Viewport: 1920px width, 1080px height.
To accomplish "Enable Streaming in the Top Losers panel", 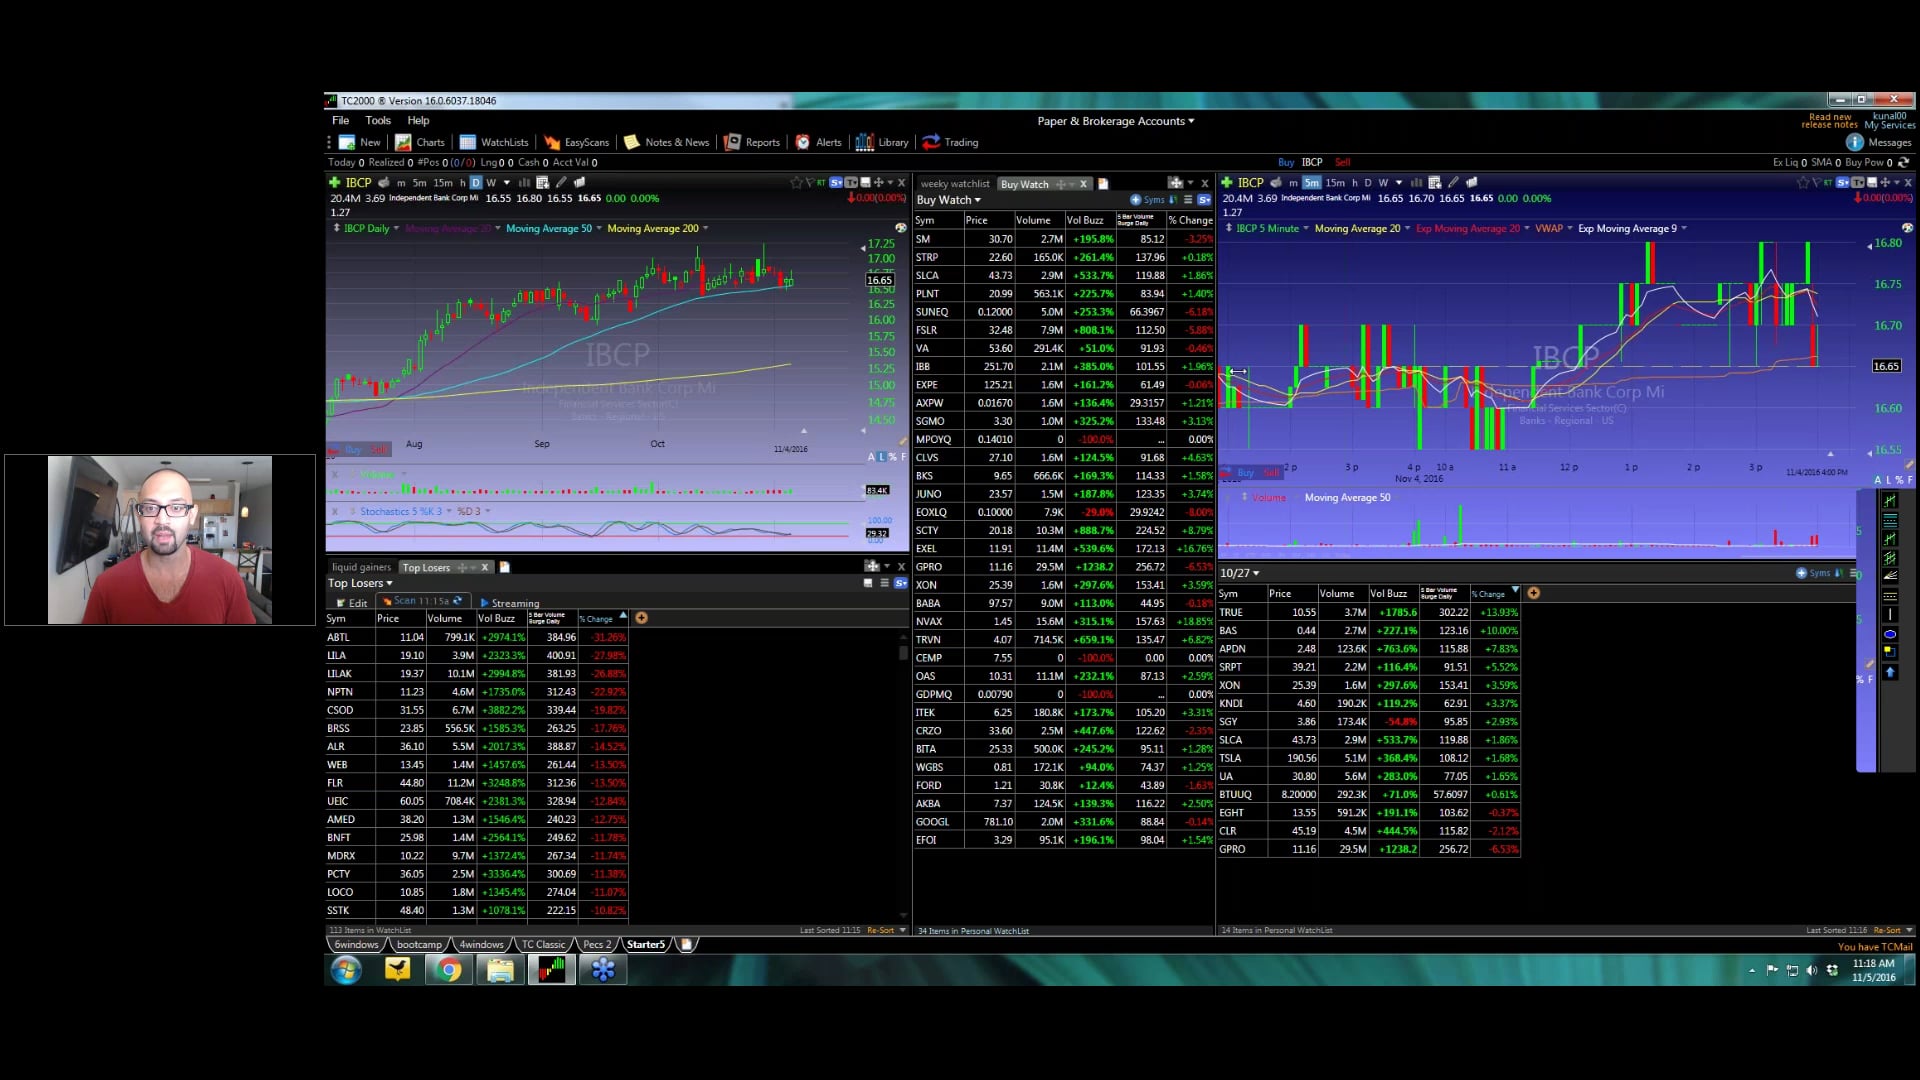I will pos(511,602).
